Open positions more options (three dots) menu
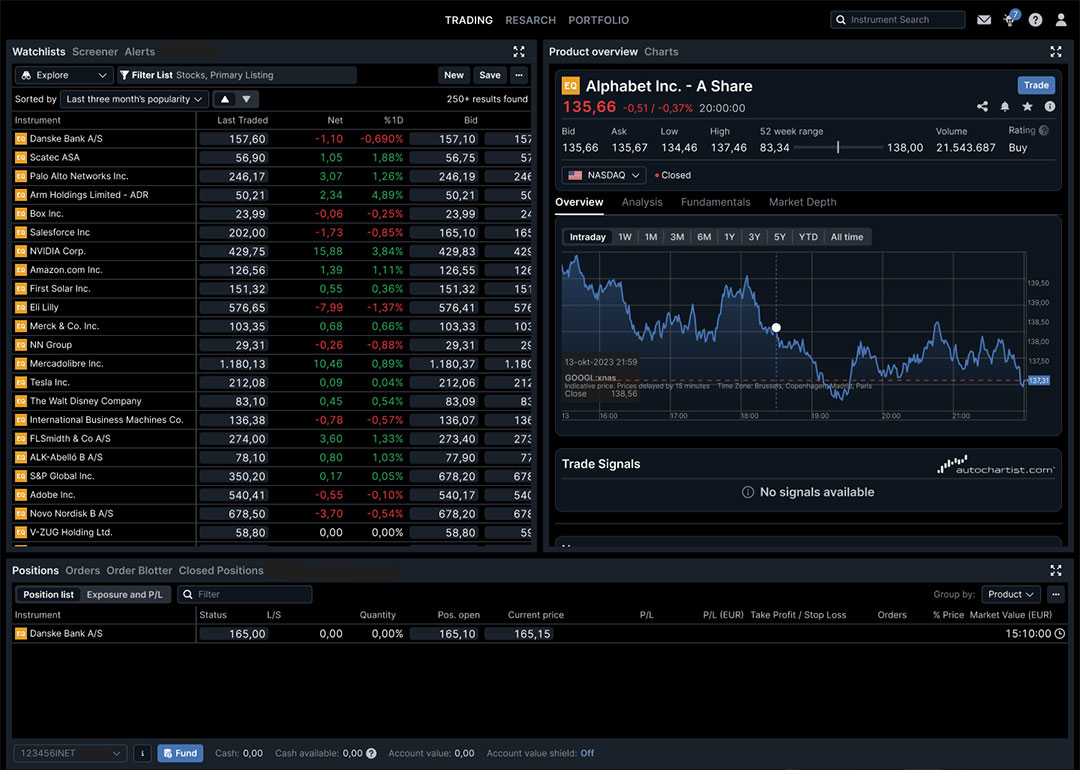 pos(1055,594)
